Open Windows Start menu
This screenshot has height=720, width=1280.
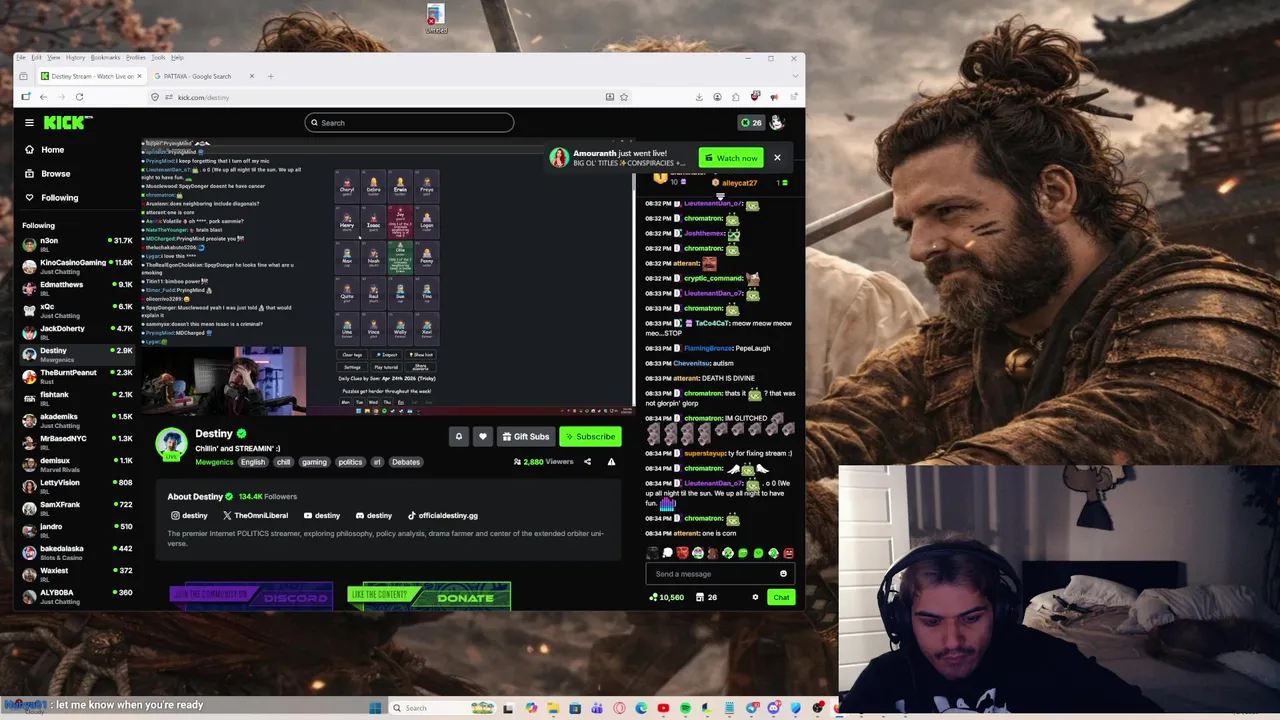click(x=375, y=708)
